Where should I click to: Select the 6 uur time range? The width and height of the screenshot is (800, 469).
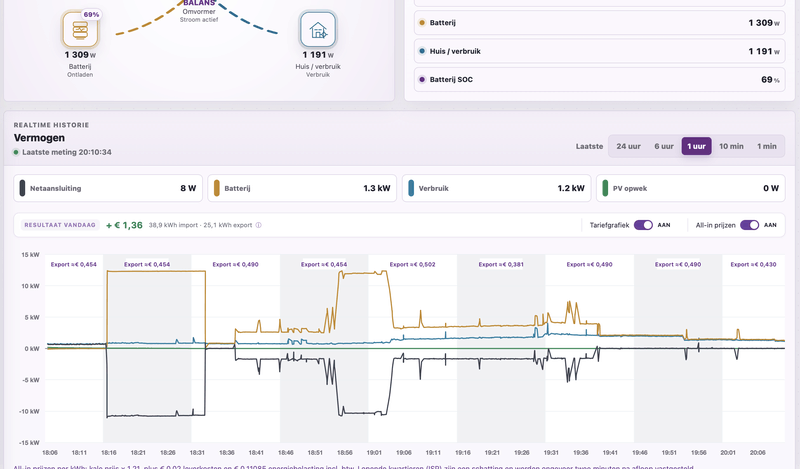click(664, 146)
